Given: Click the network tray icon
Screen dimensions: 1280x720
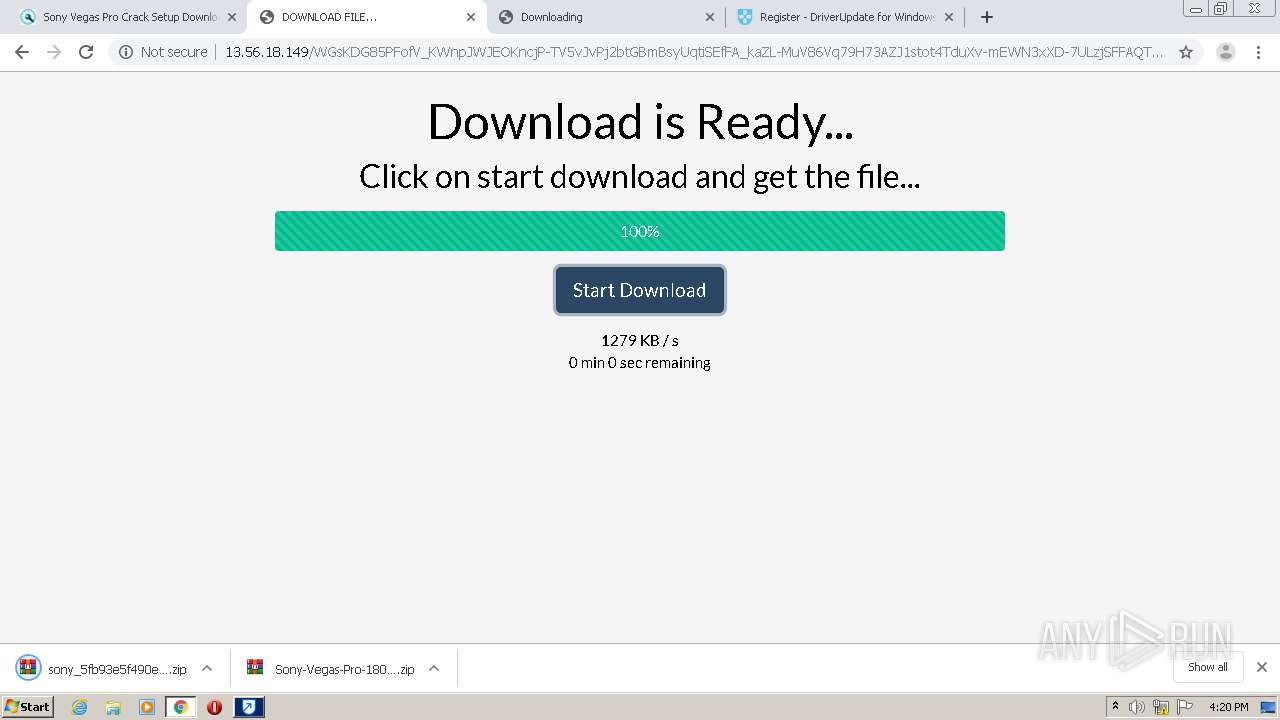Looking at the screenshot, I should coord(1161,707).
